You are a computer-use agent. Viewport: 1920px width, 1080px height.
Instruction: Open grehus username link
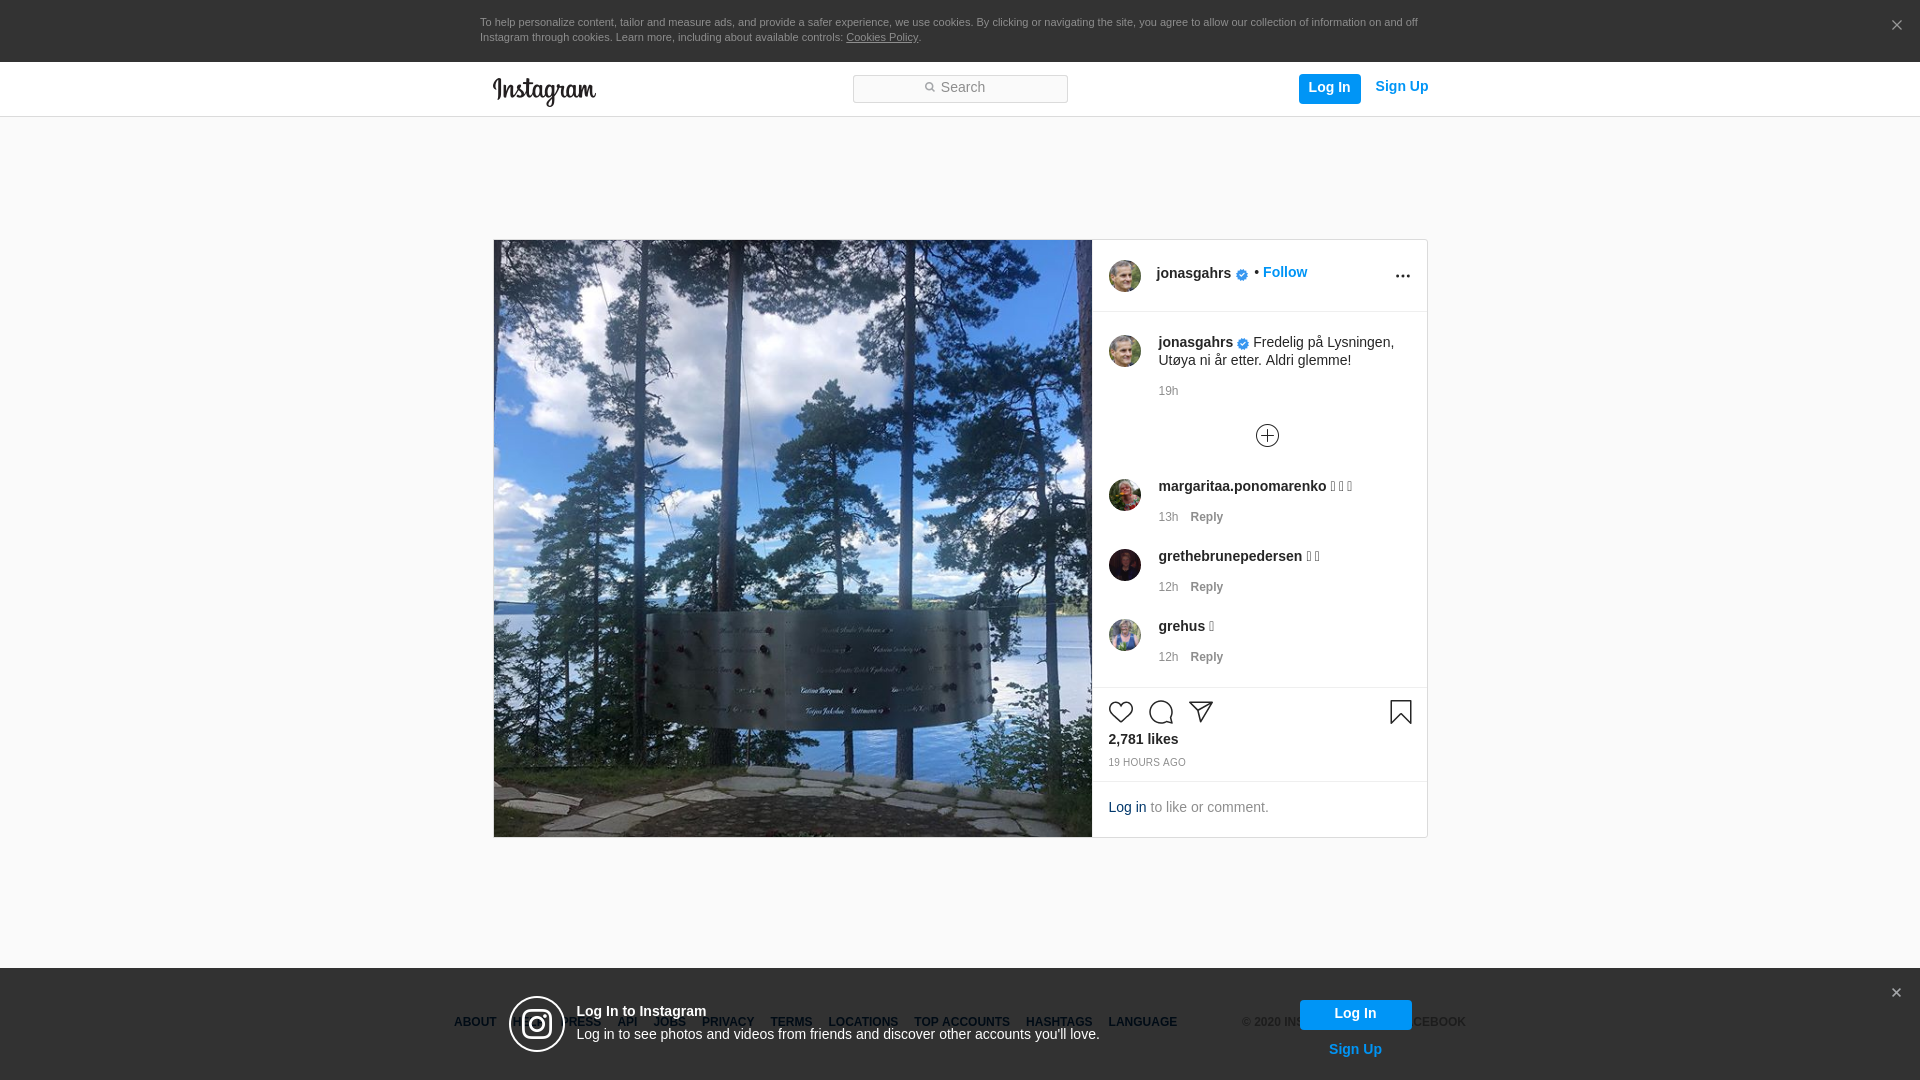[1182, 626]
